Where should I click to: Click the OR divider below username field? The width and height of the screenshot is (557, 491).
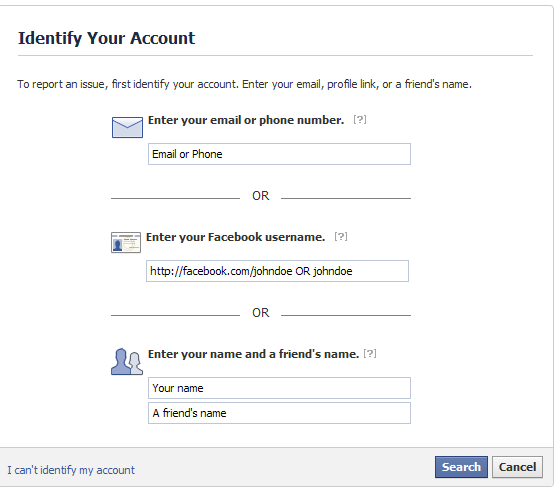[x=261, y=313]
